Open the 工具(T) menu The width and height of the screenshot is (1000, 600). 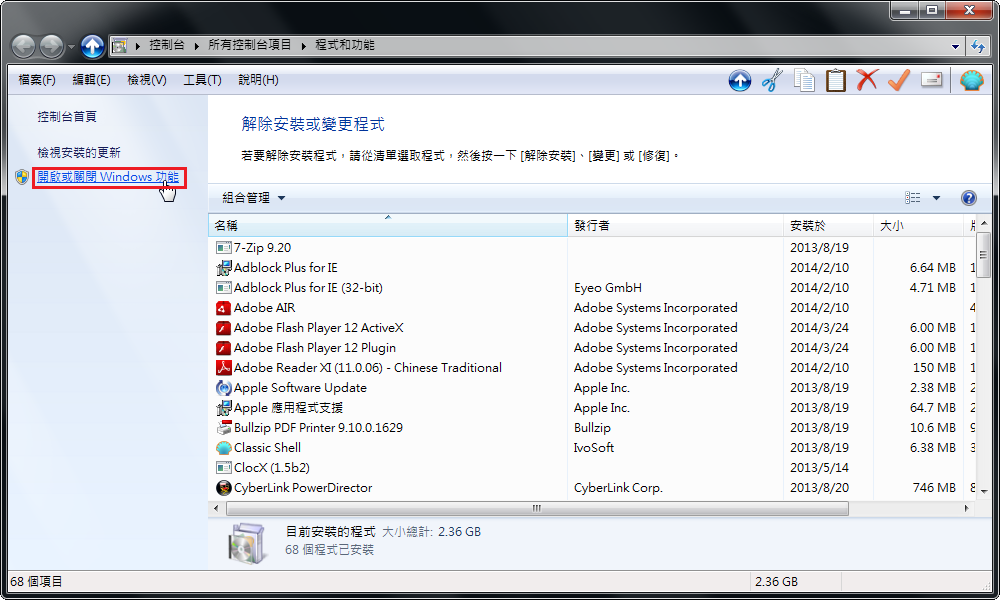202,80
